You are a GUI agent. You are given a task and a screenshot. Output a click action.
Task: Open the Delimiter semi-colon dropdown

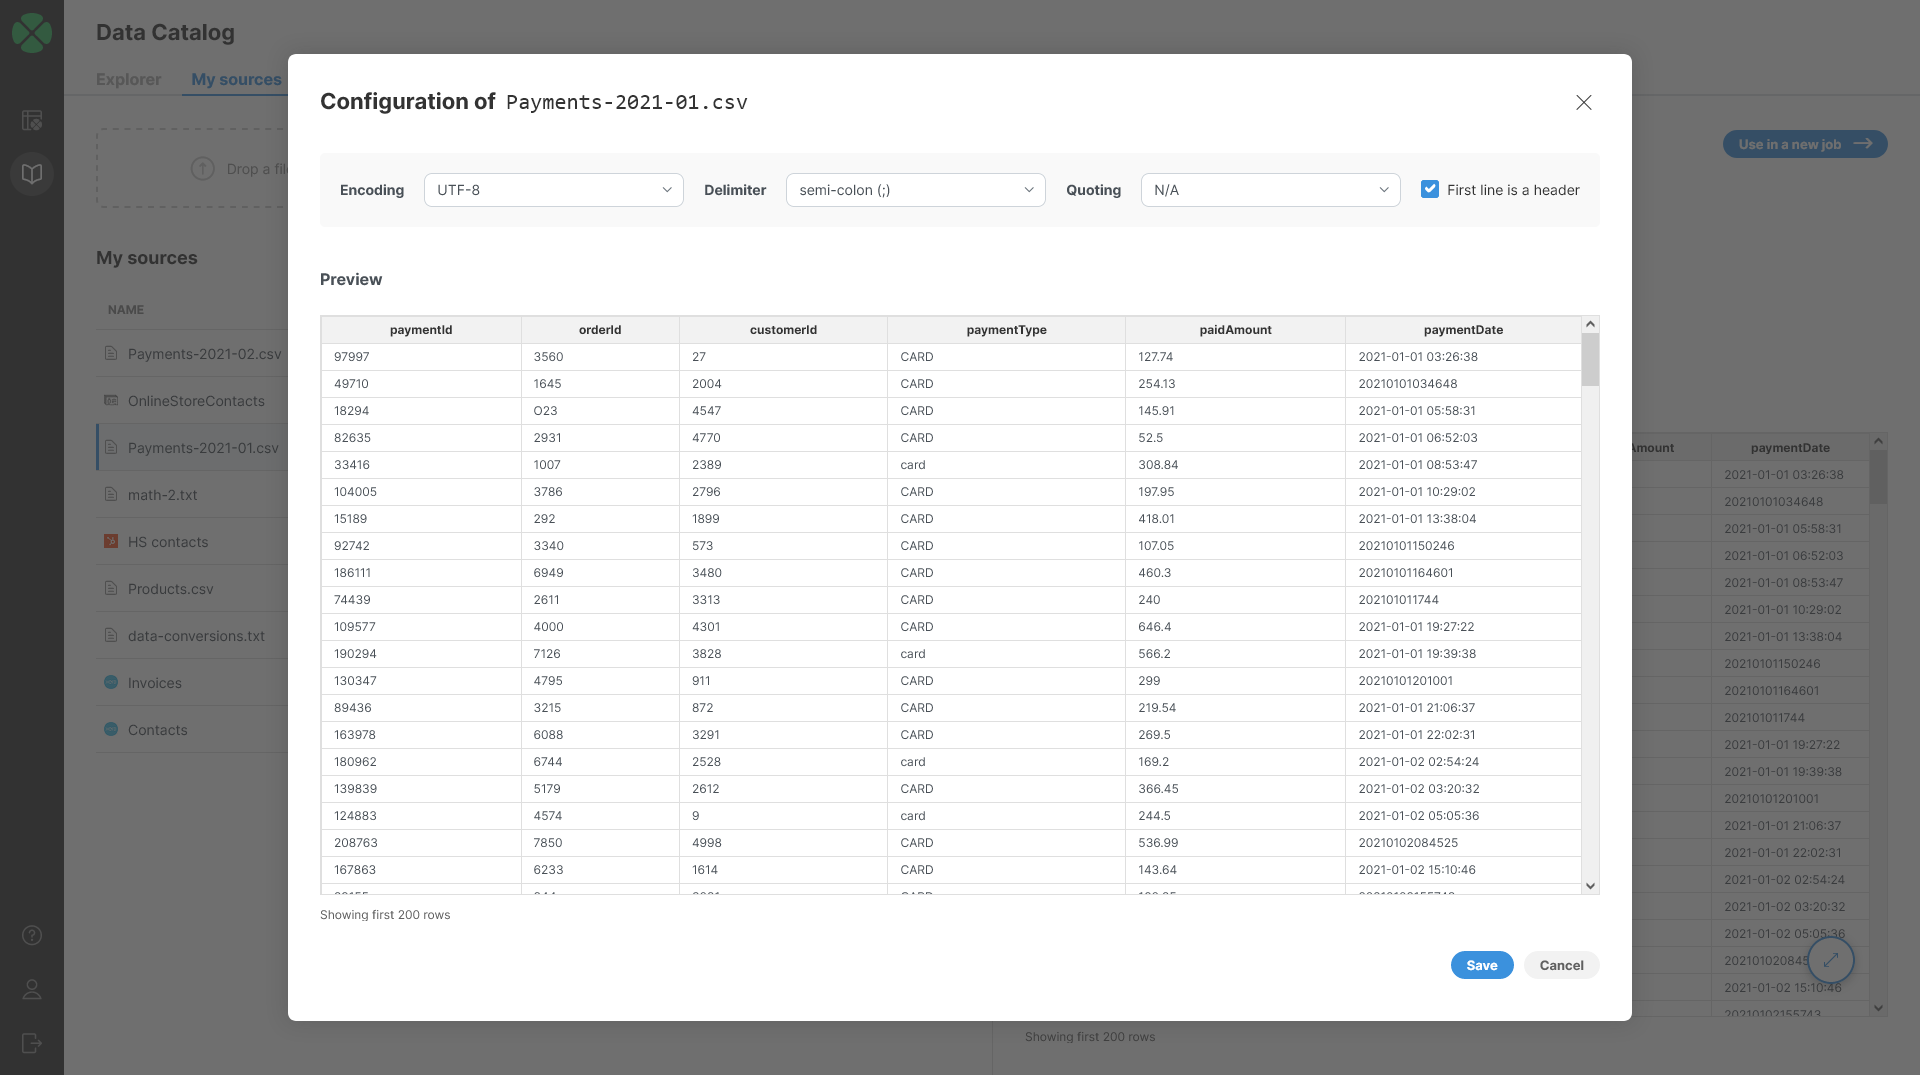click(915, 190)
